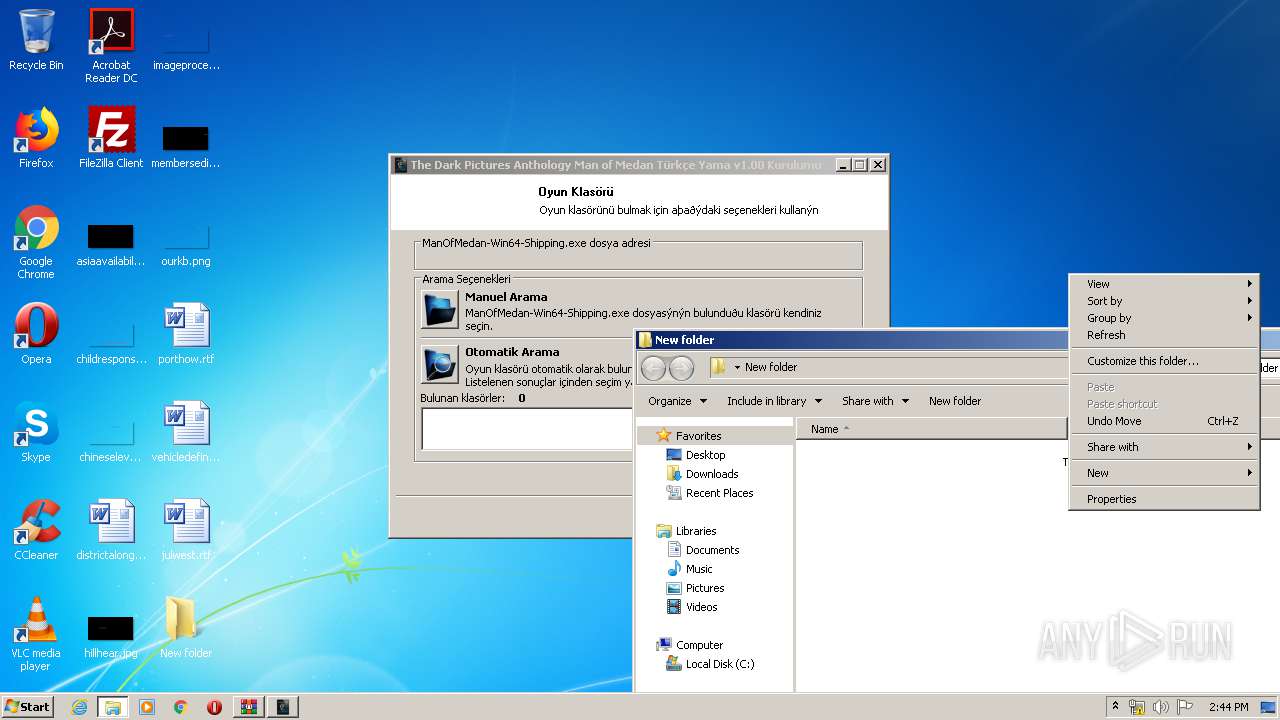
Task: Open address bar folder dropdown arrow
Action: click(737, 367)
